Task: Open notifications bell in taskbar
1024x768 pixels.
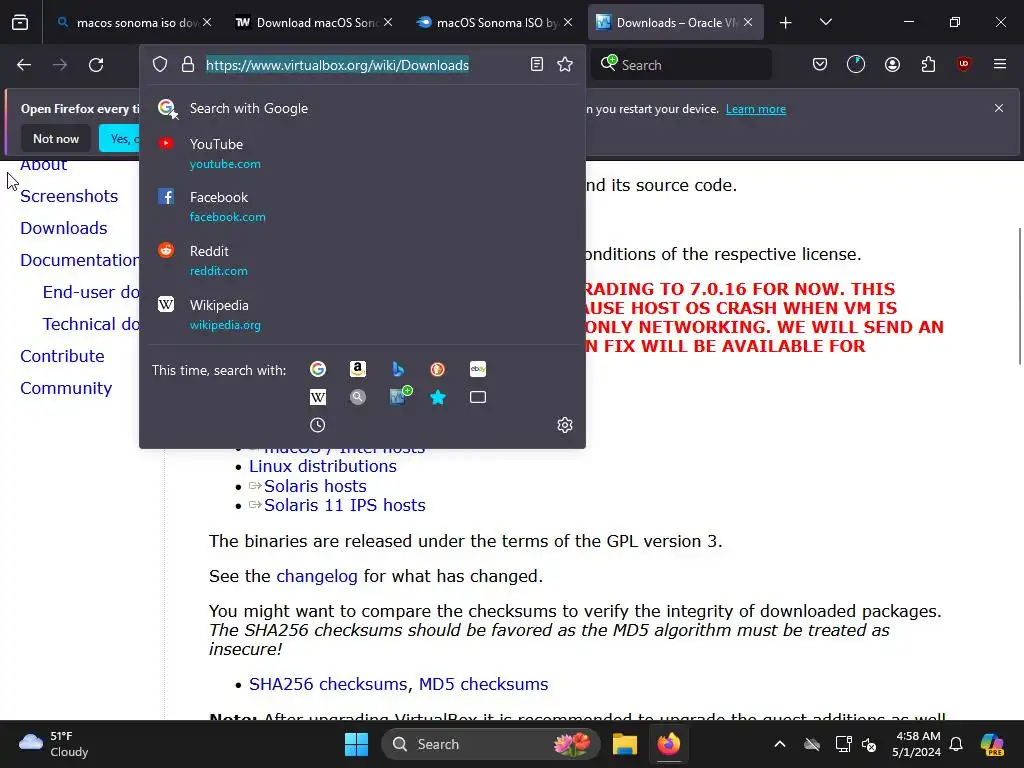Action: (x=956, y=744)
